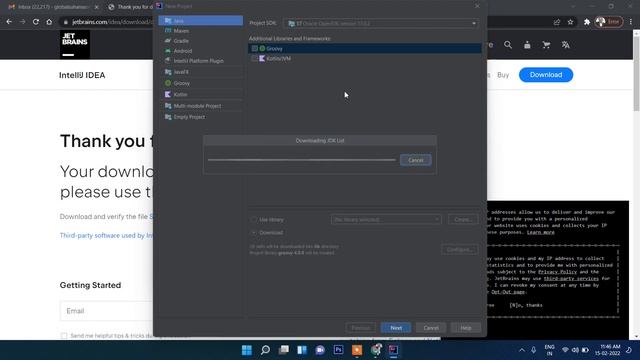Click the JetBrains logo in browser
The width and height of the screenshot is (640, 360).
tap(75, 44)
